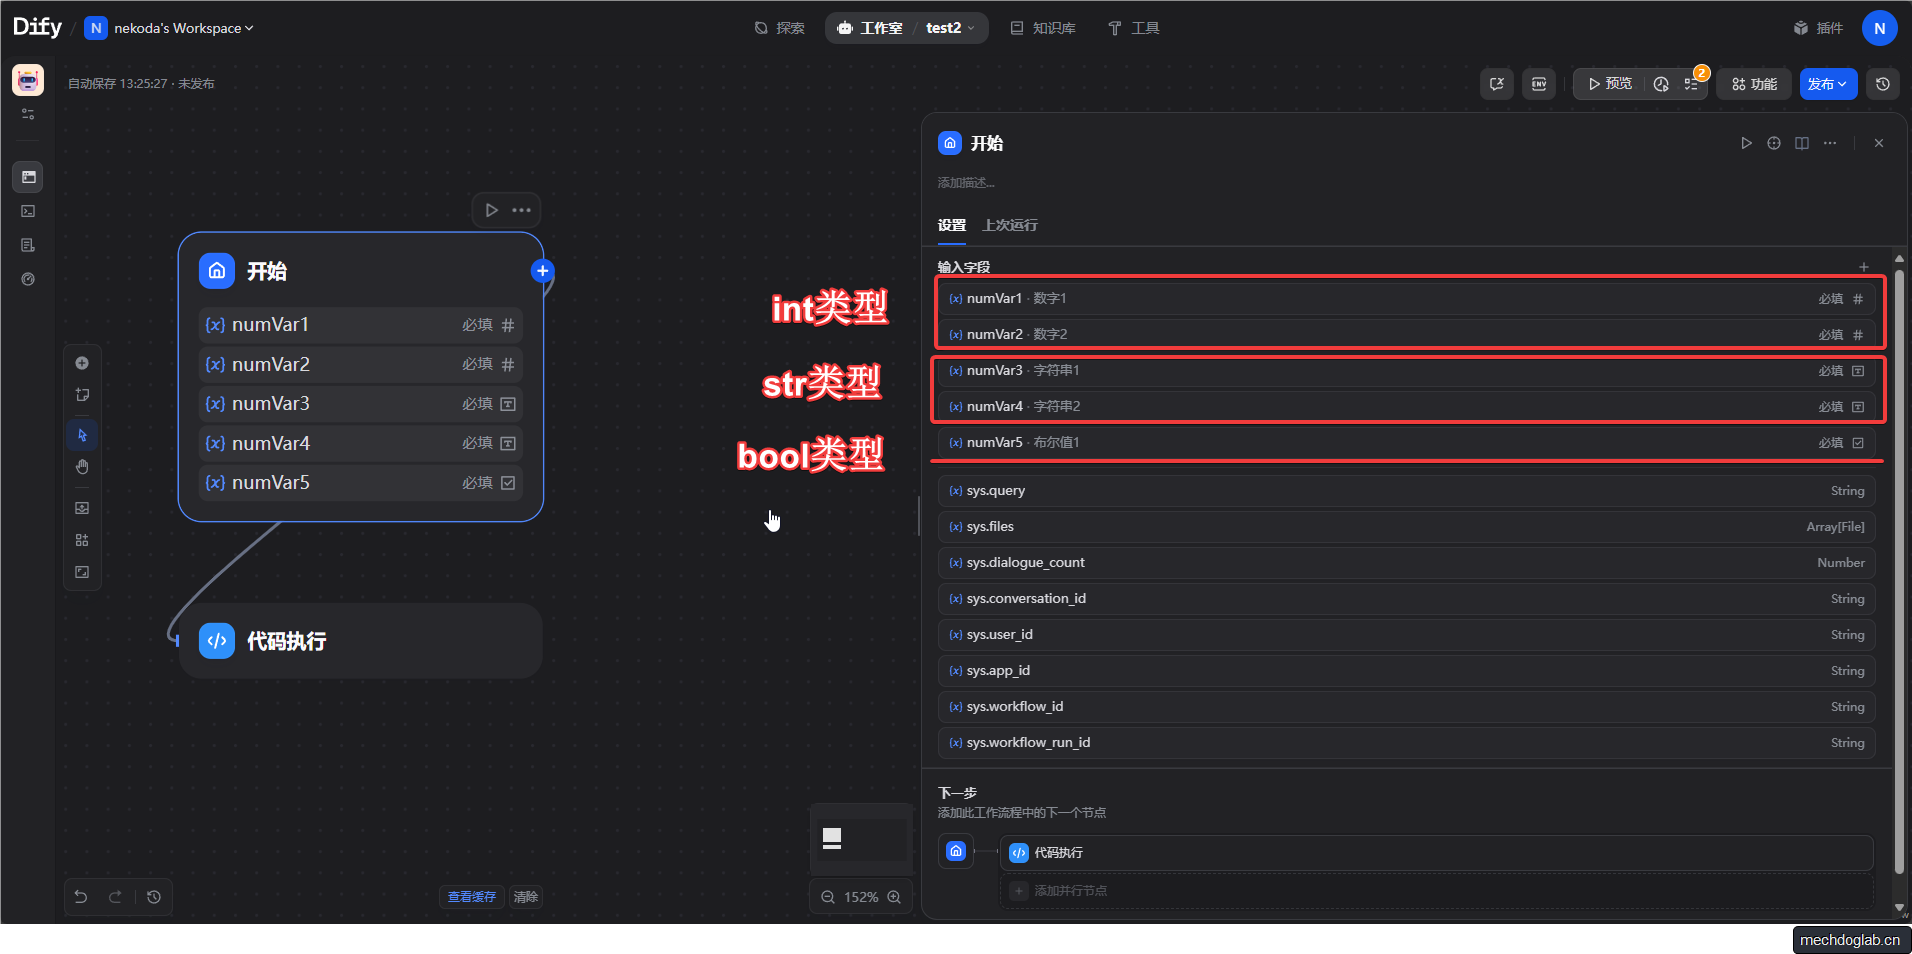Toggle the panel layout icon in 开始 header
Viewport: 1912px width, 954px height.
click(1802, 143)
